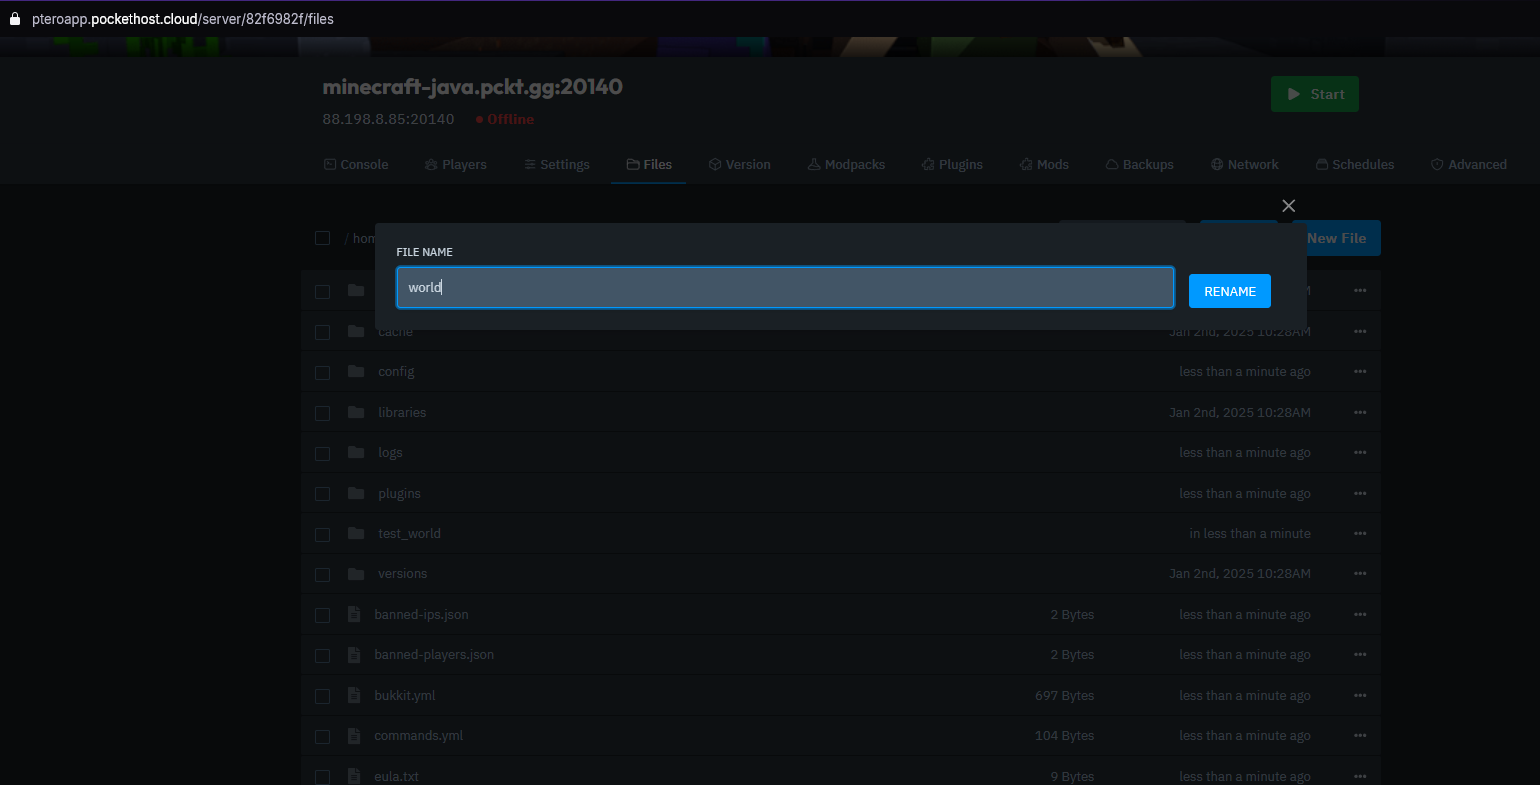
Task: Click the padlock icon in the address bar
Action: click(x=15, y=19)
